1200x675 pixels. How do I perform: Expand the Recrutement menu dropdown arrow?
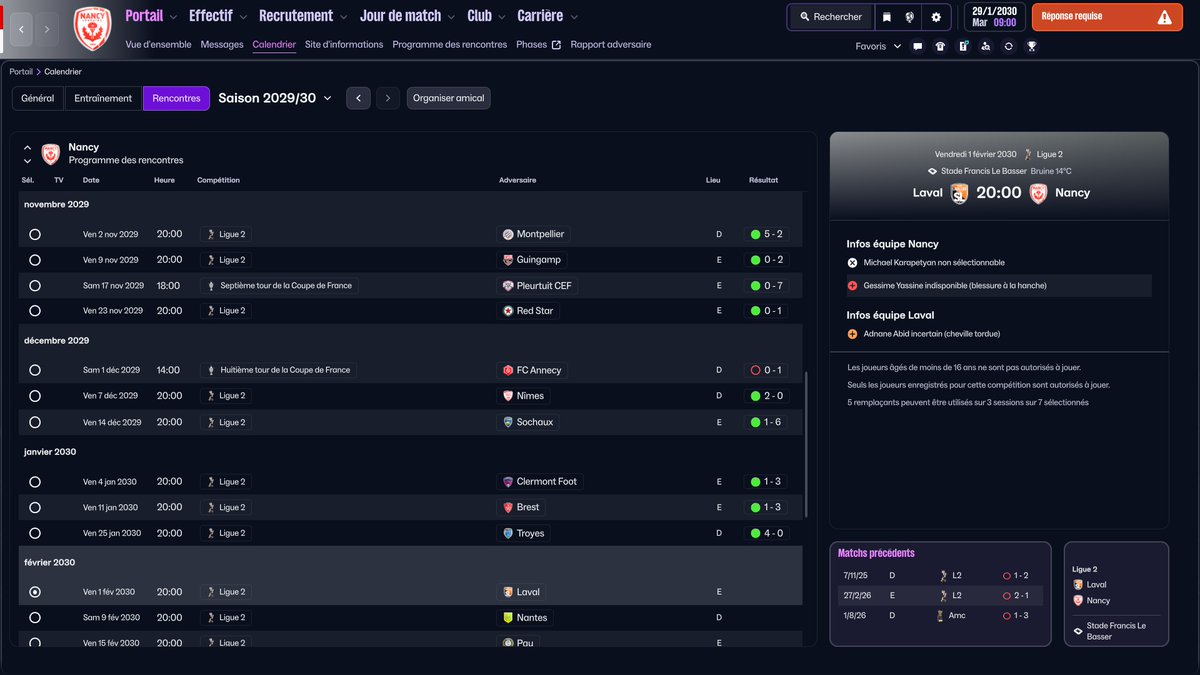pos(345,17)
